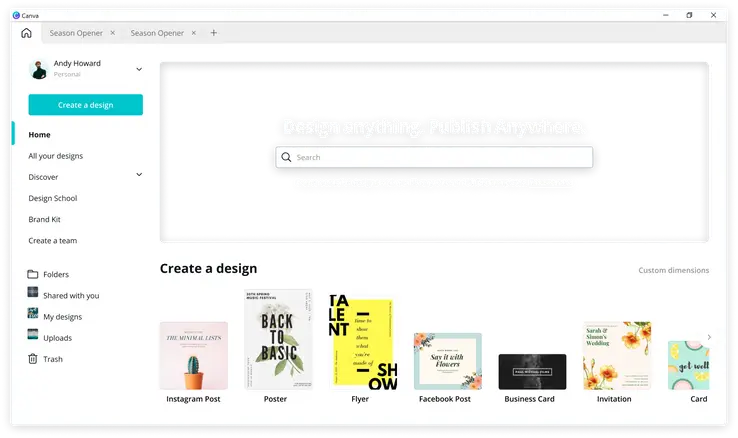Open Brand Kit
The width and height of the screenshot is (738, 438).
44,219
